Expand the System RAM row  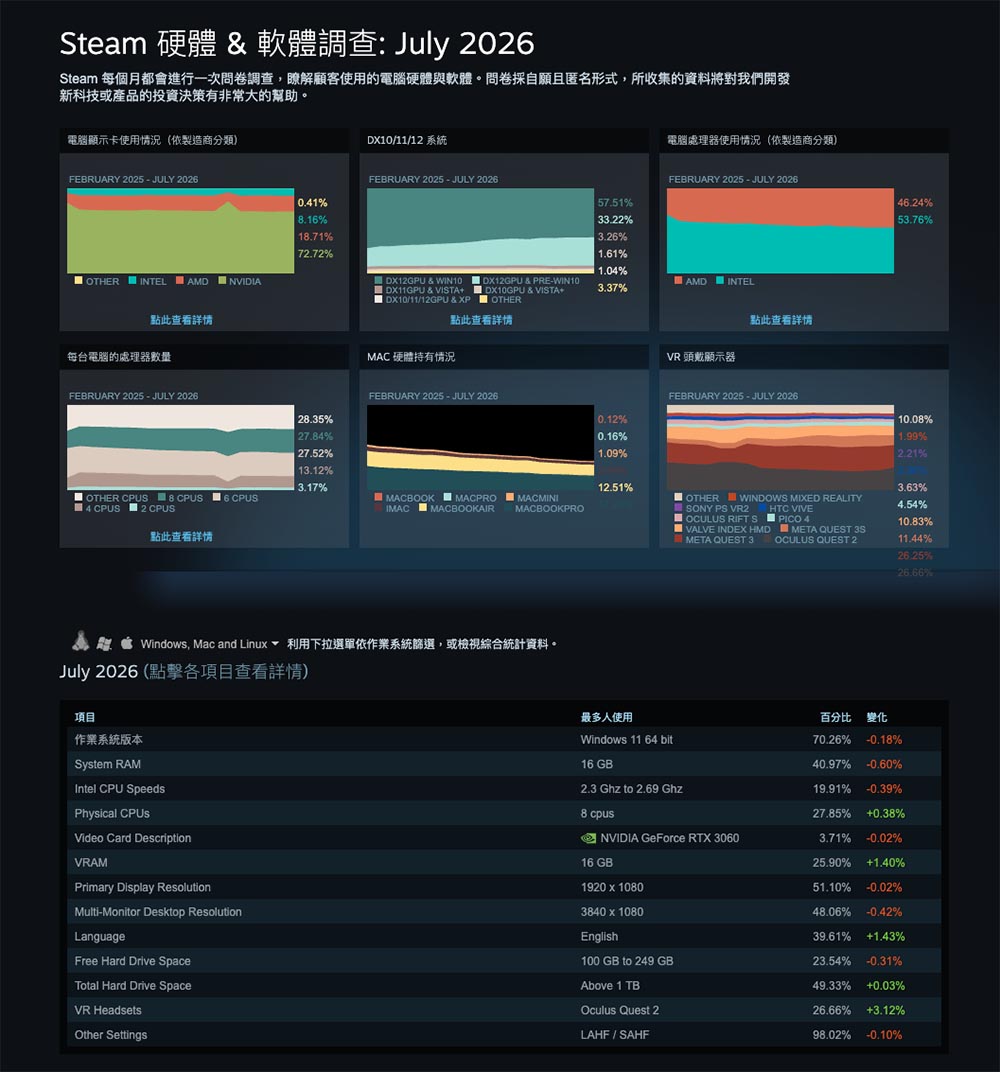coord(504,764)
